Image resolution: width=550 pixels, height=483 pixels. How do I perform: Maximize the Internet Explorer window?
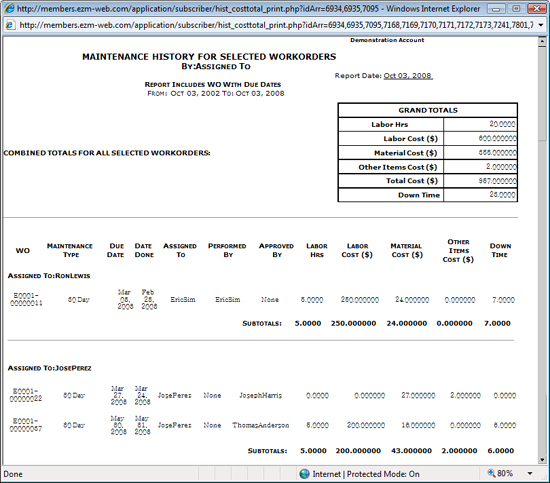point(516,8)
